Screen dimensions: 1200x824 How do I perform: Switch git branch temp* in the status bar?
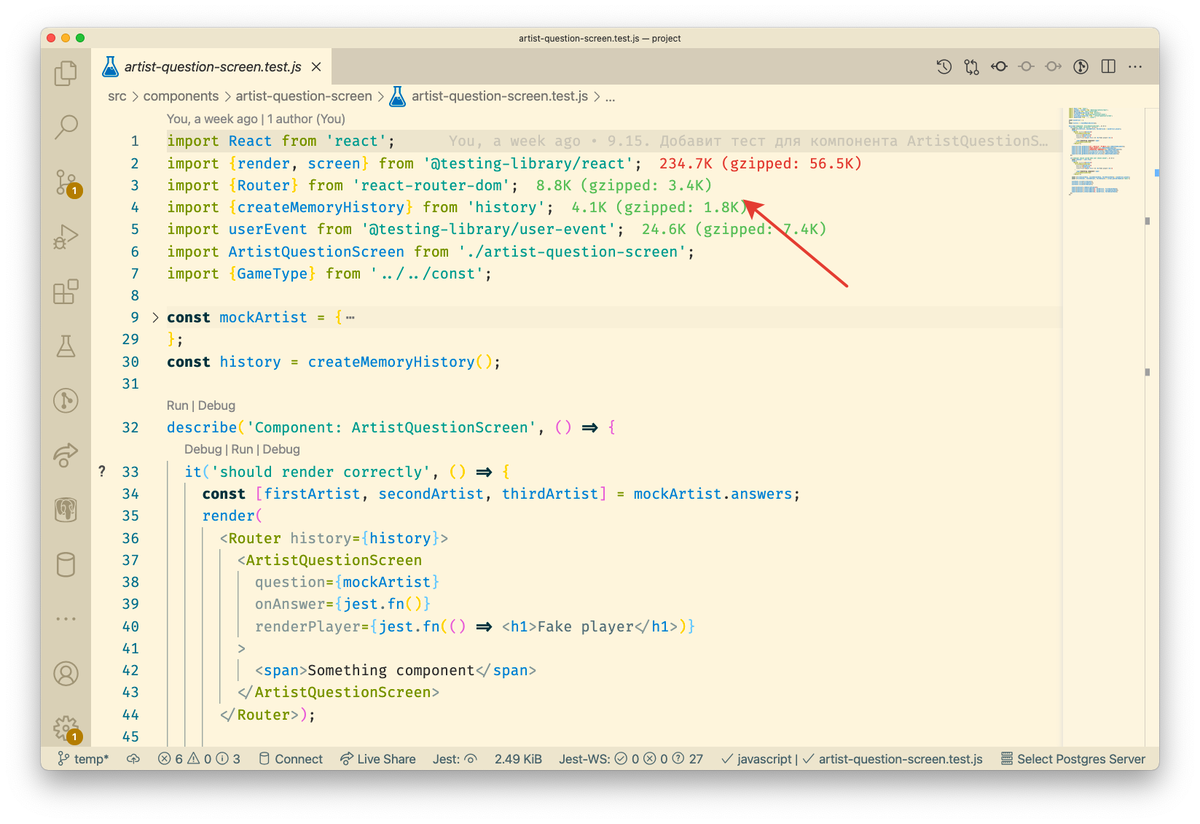pyautogui.click(x=84, y=759)
